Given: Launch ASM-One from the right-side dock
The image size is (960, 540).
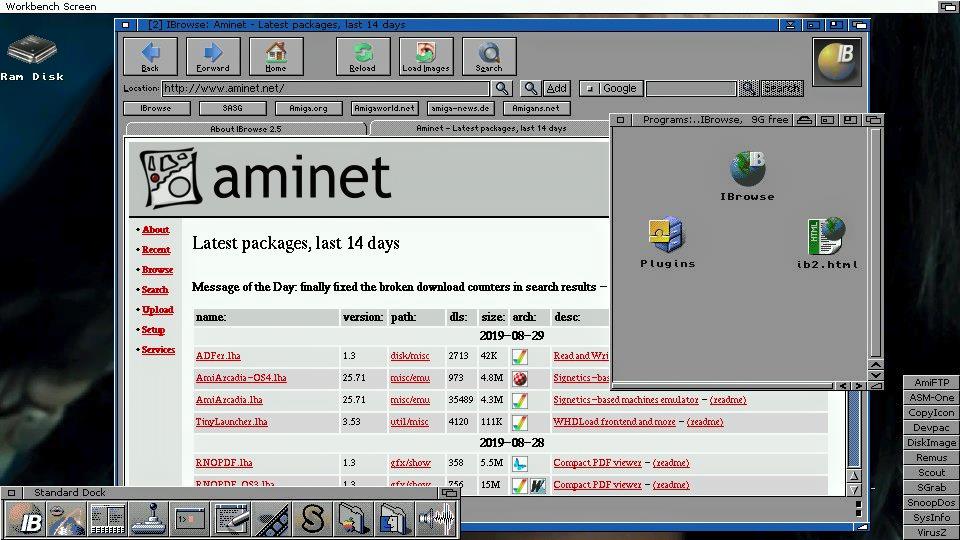Looking at the screenshot, I should 932,397.
